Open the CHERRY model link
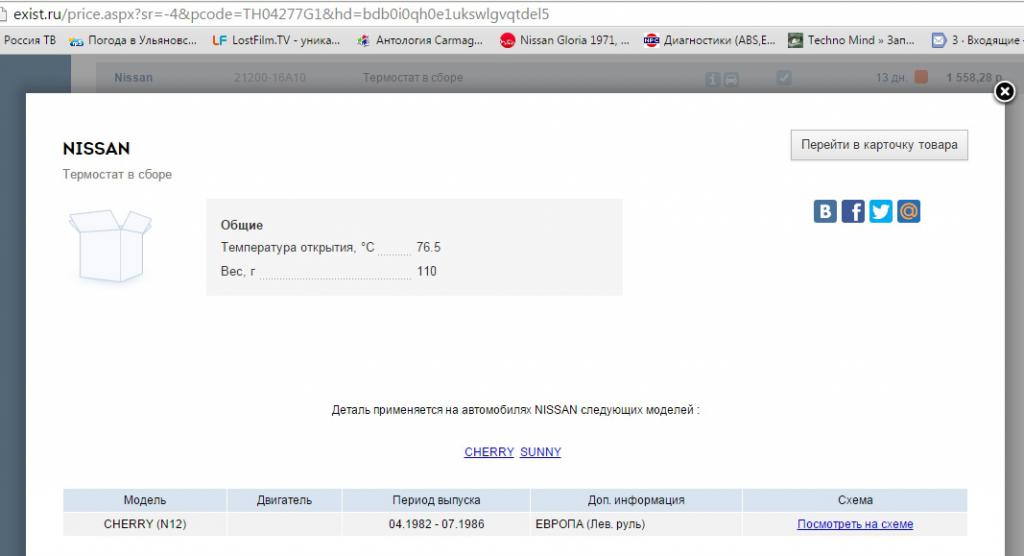Viewport: 1024px width, 556px height. point(489,451)
